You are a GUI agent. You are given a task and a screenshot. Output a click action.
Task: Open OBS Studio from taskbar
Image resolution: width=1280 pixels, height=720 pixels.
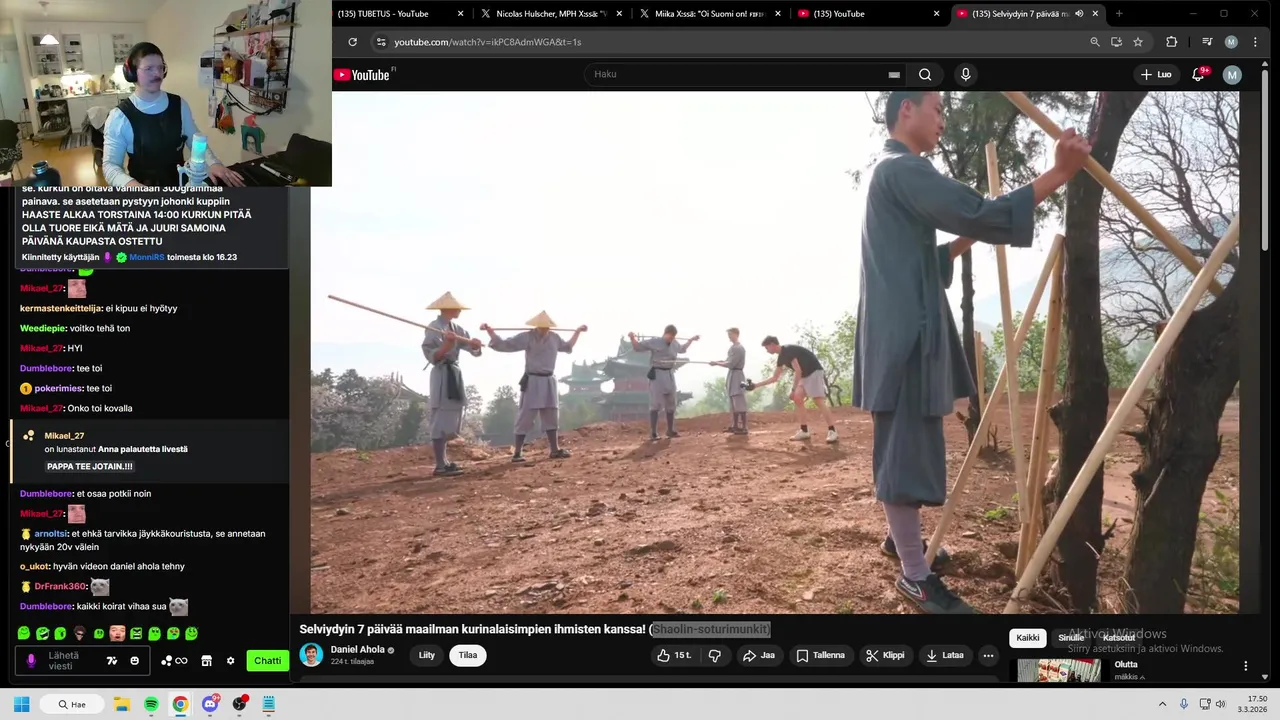tap(240, 704)
